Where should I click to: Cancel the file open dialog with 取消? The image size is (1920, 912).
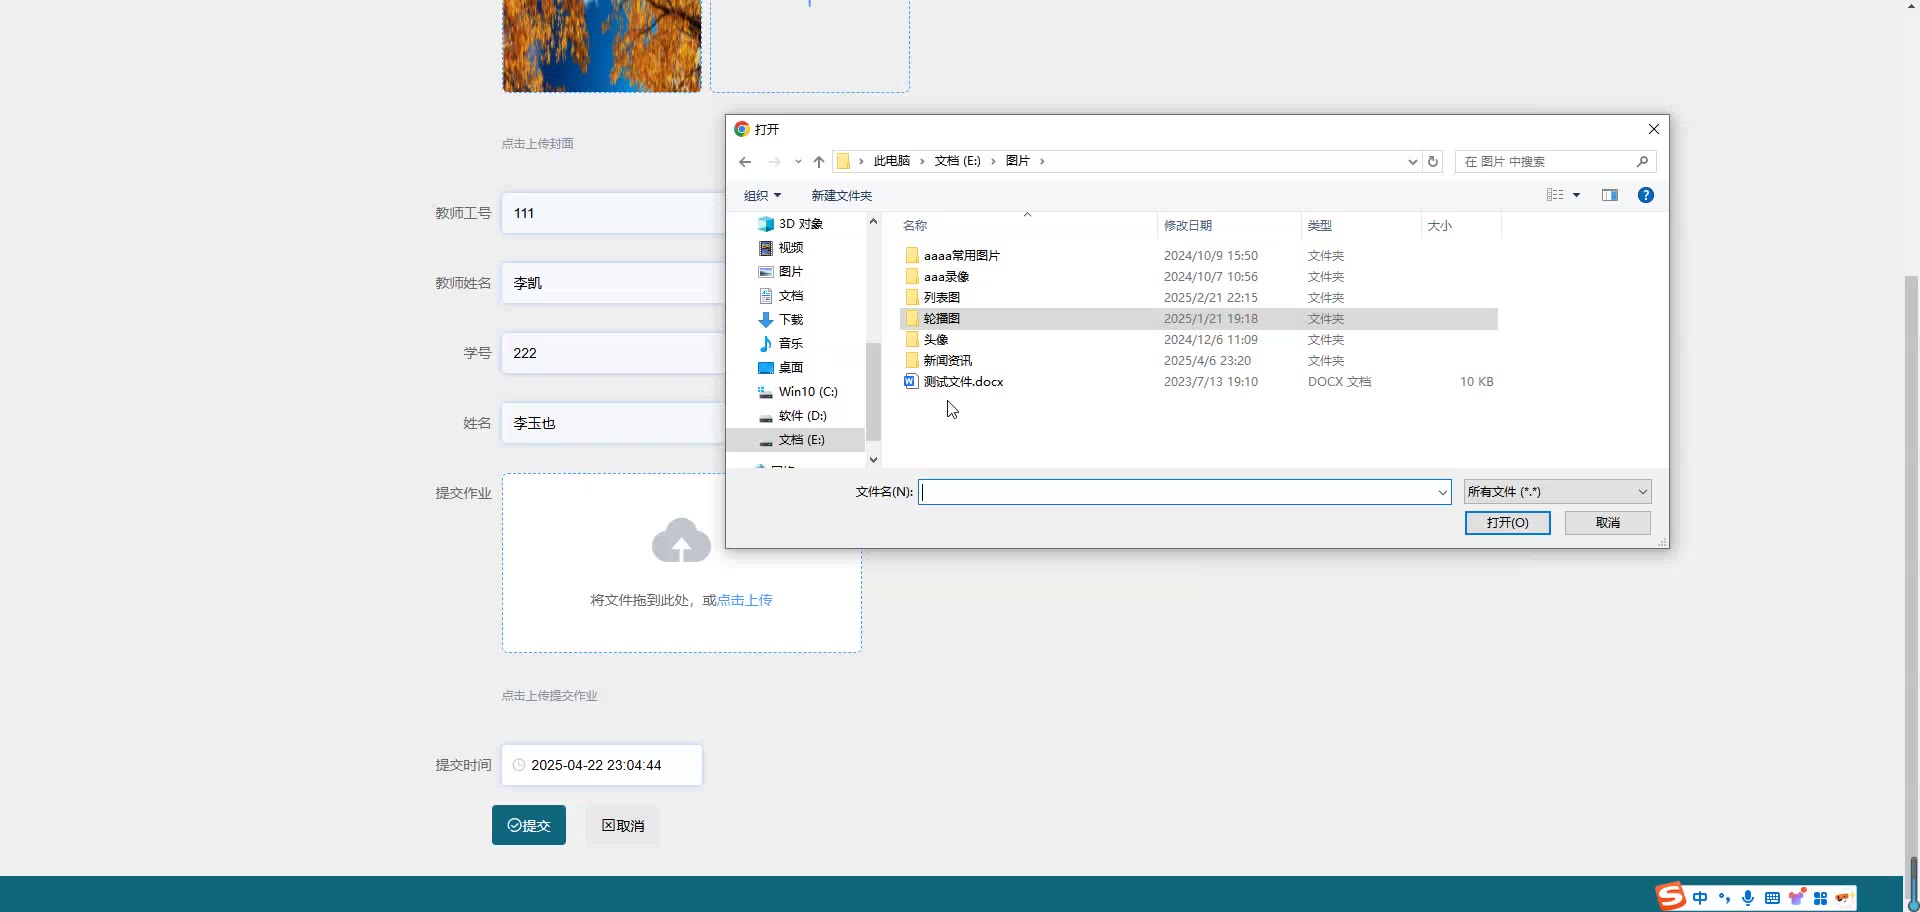coord(1608,523)
